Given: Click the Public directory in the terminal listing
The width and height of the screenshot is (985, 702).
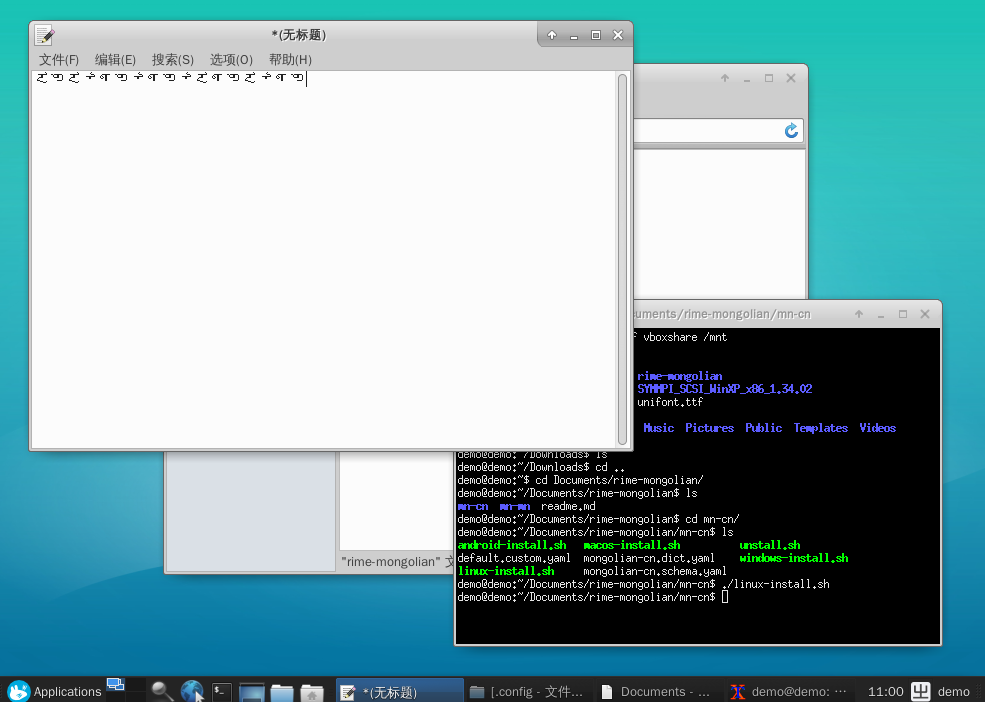Looking at the screenshot, I should coord(763,428).
